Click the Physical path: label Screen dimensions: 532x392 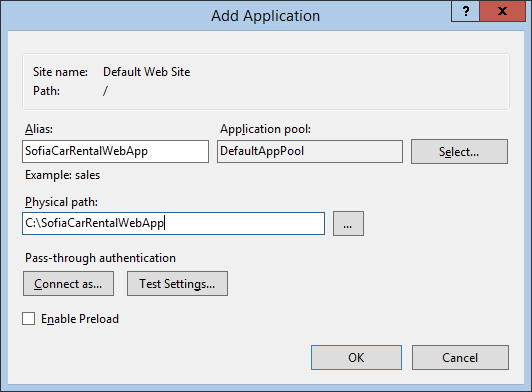(61, 202)
